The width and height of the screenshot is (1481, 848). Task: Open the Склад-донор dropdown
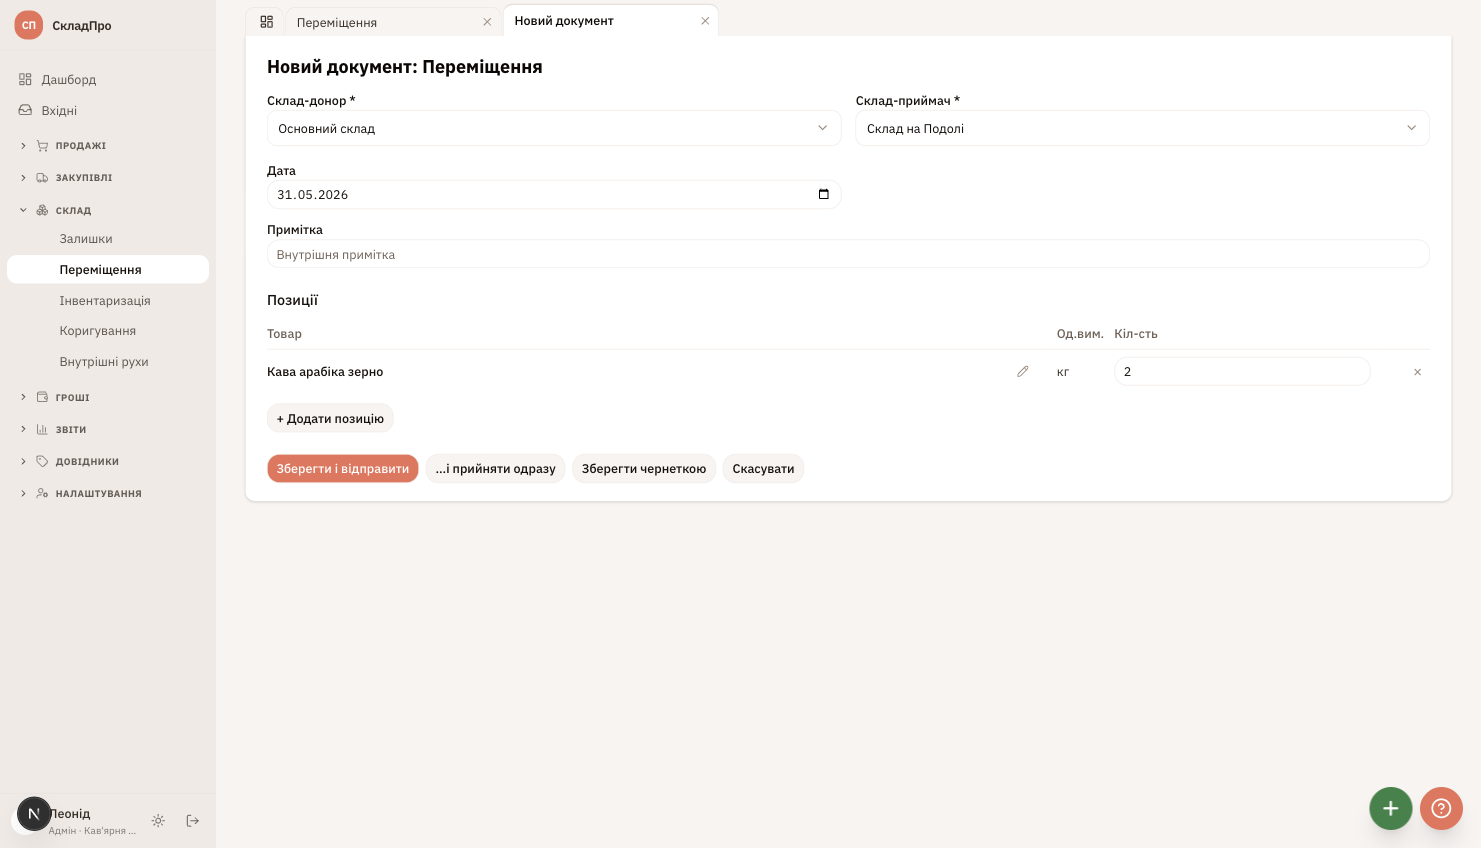point(554,128)
